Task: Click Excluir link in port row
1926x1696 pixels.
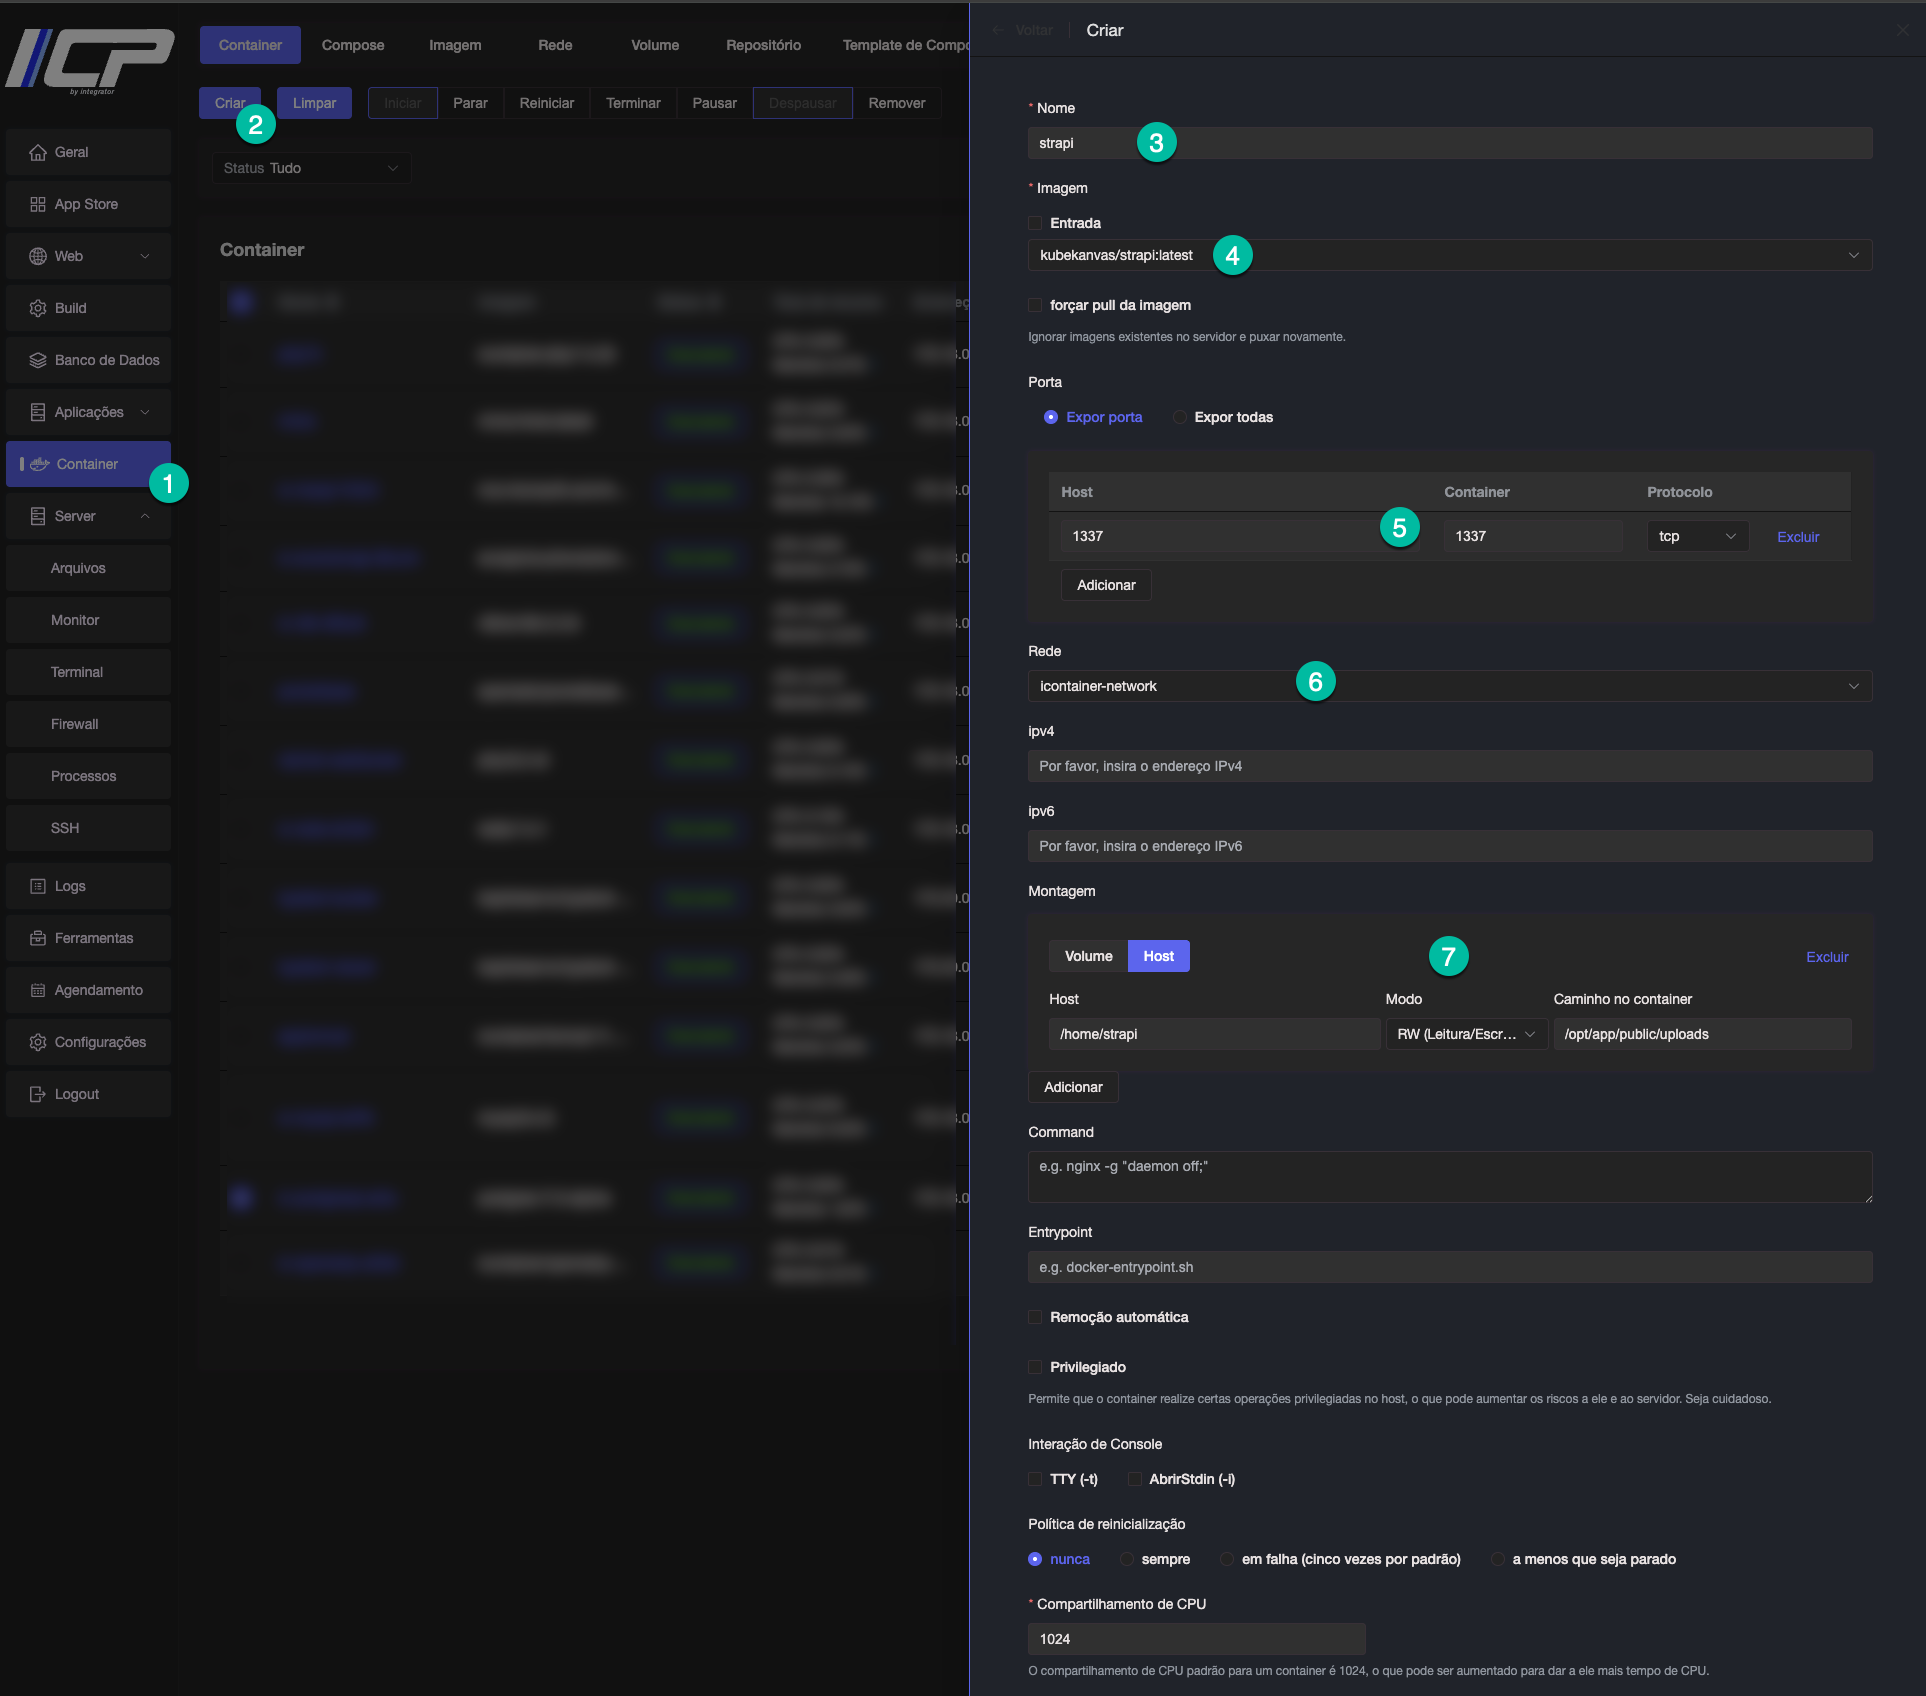Action: point(1797,537)
